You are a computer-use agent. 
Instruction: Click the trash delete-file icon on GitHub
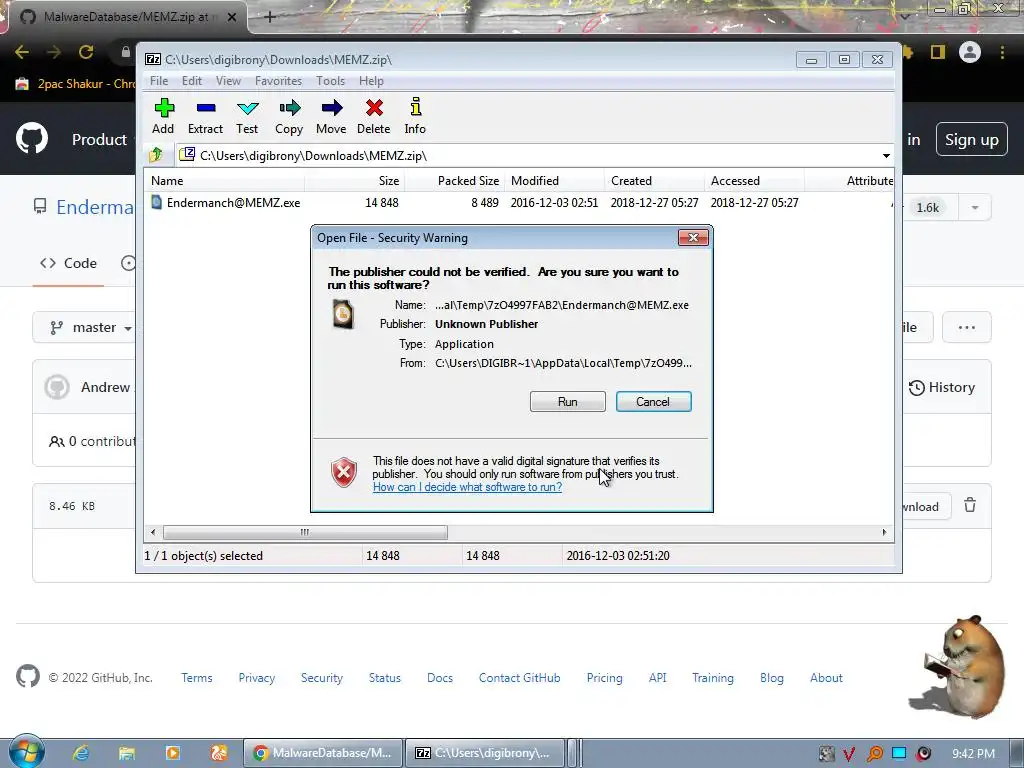970,505
